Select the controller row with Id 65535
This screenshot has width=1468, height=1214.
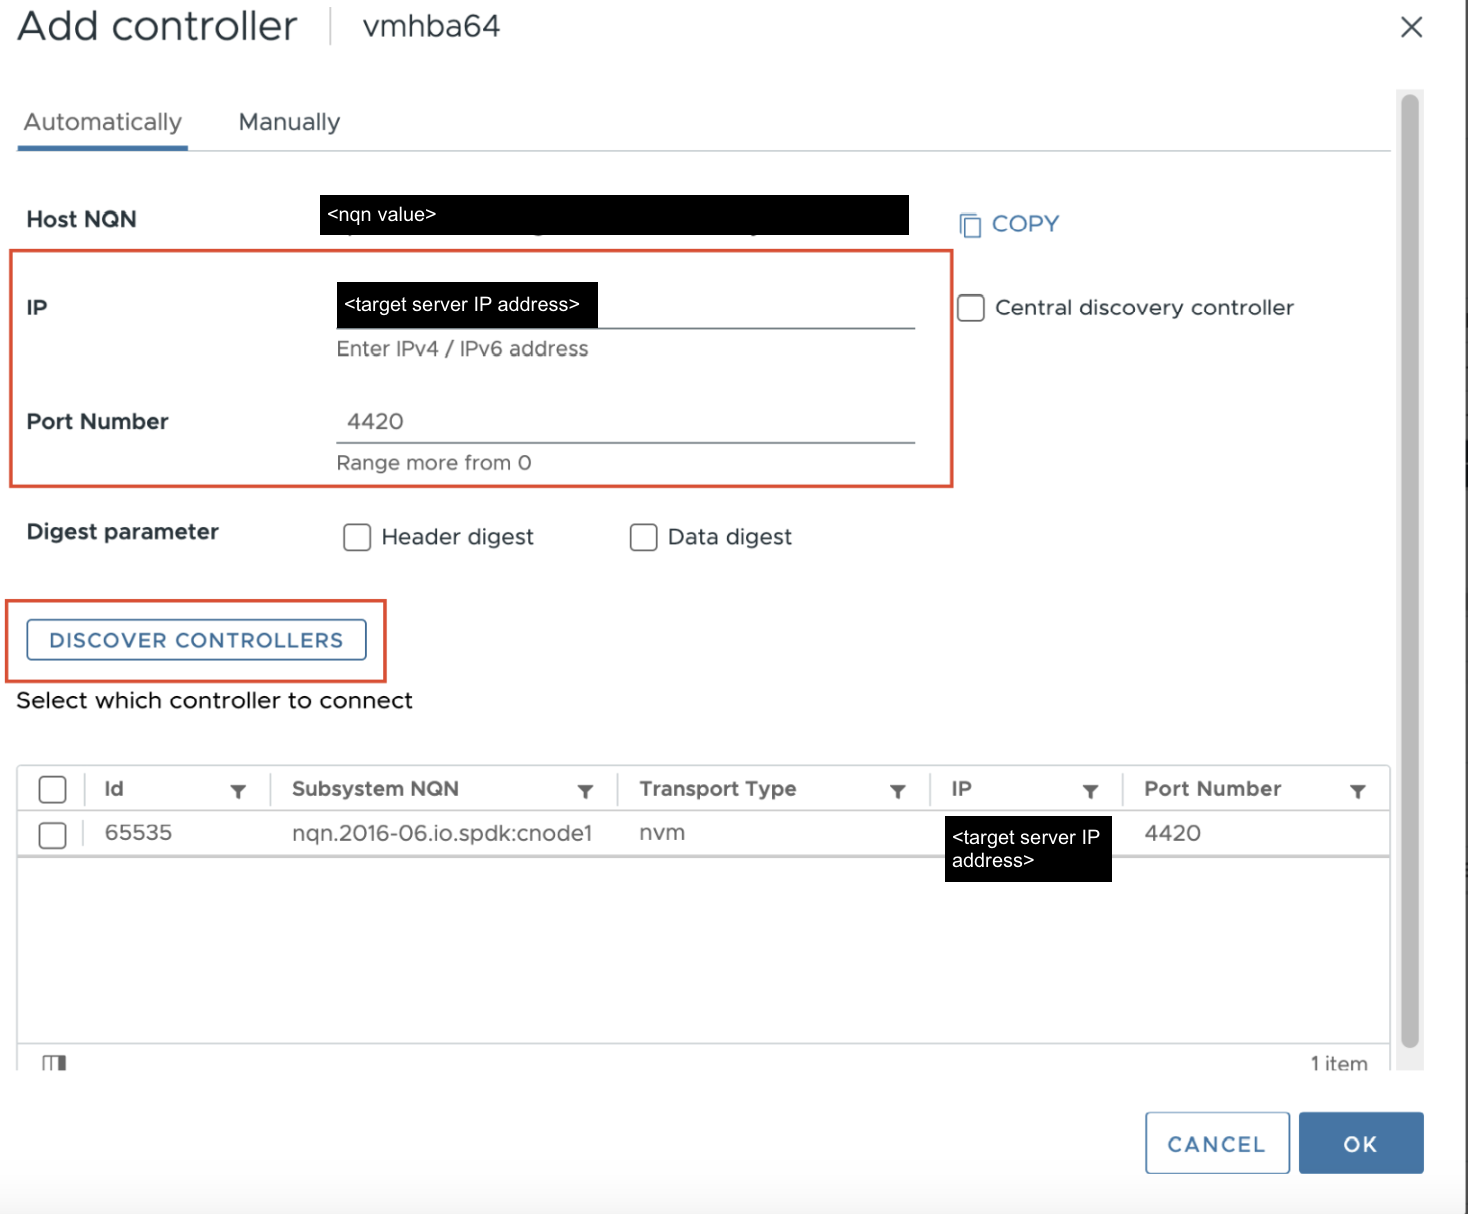tap(53, 835)
